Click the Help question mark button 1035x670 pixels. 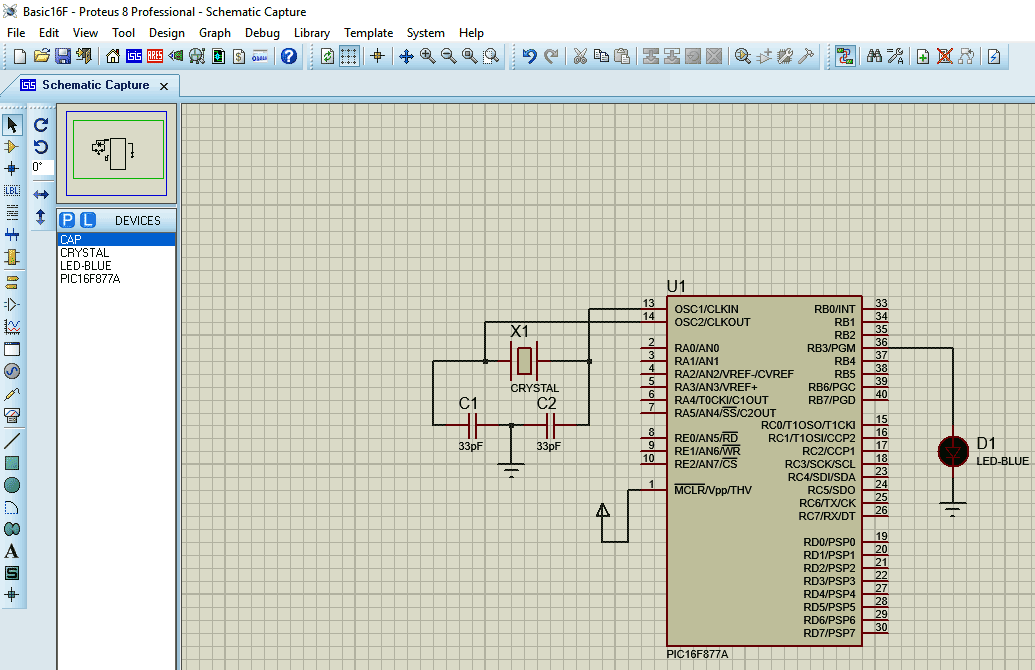(x=288, y=57)
